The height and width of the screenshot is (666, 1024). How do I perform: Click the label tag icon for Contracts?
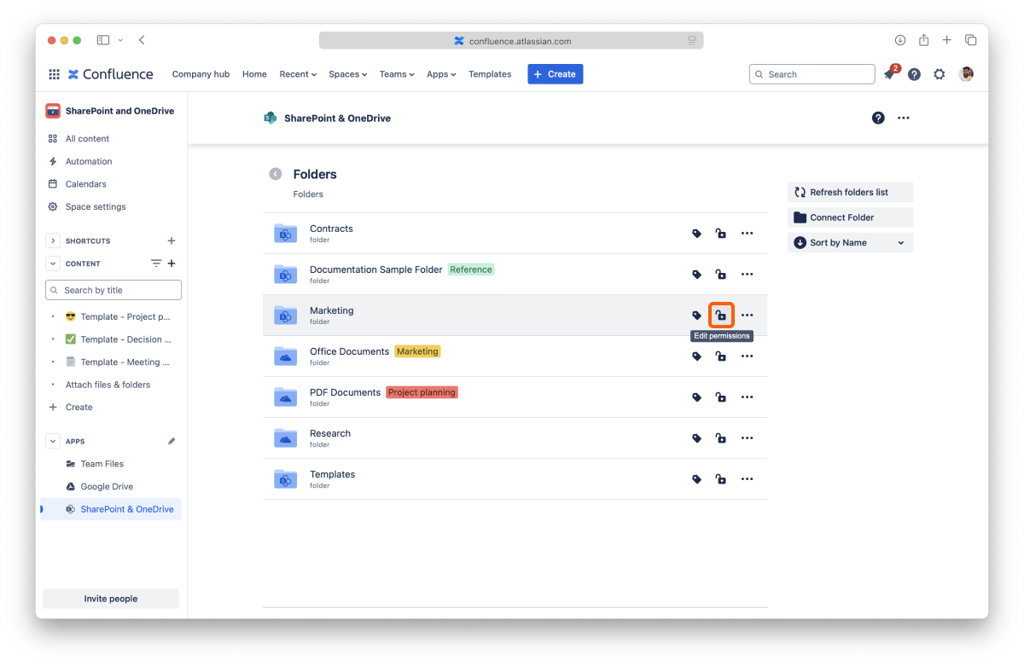tap(697, 234)
